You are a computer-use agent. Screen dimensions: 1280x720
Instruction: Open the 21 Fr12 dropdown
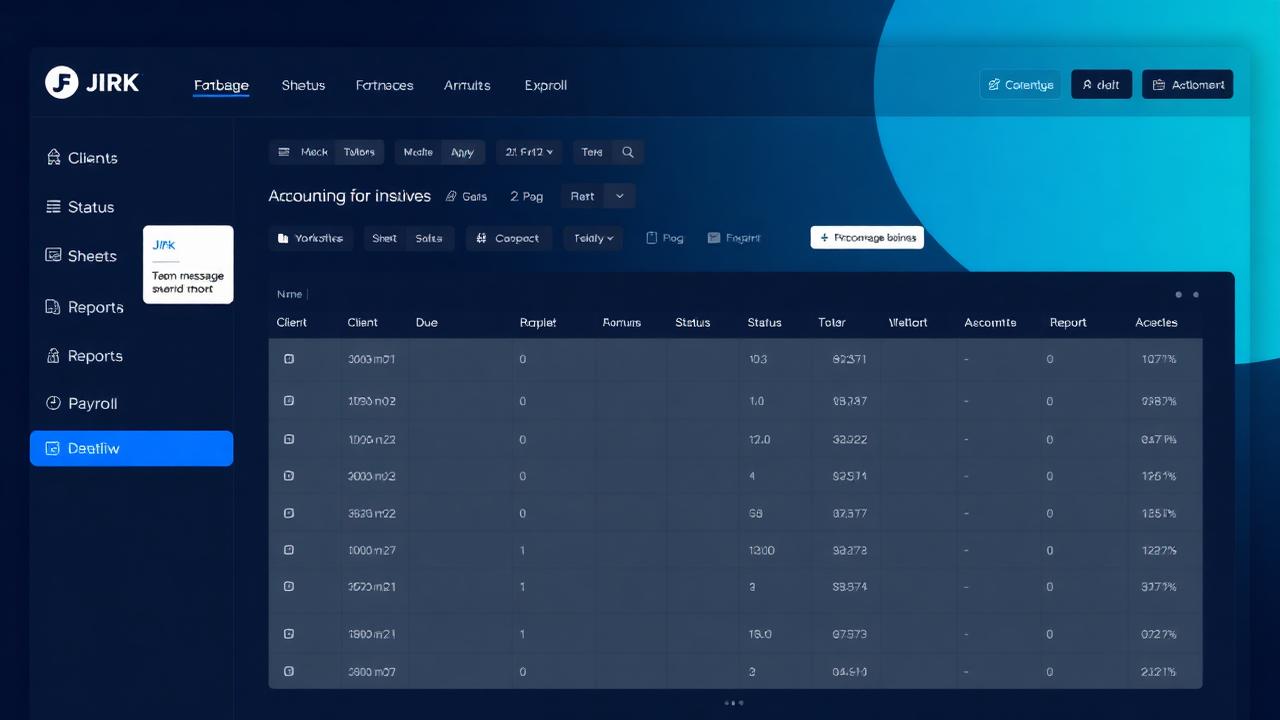point(529,152)
